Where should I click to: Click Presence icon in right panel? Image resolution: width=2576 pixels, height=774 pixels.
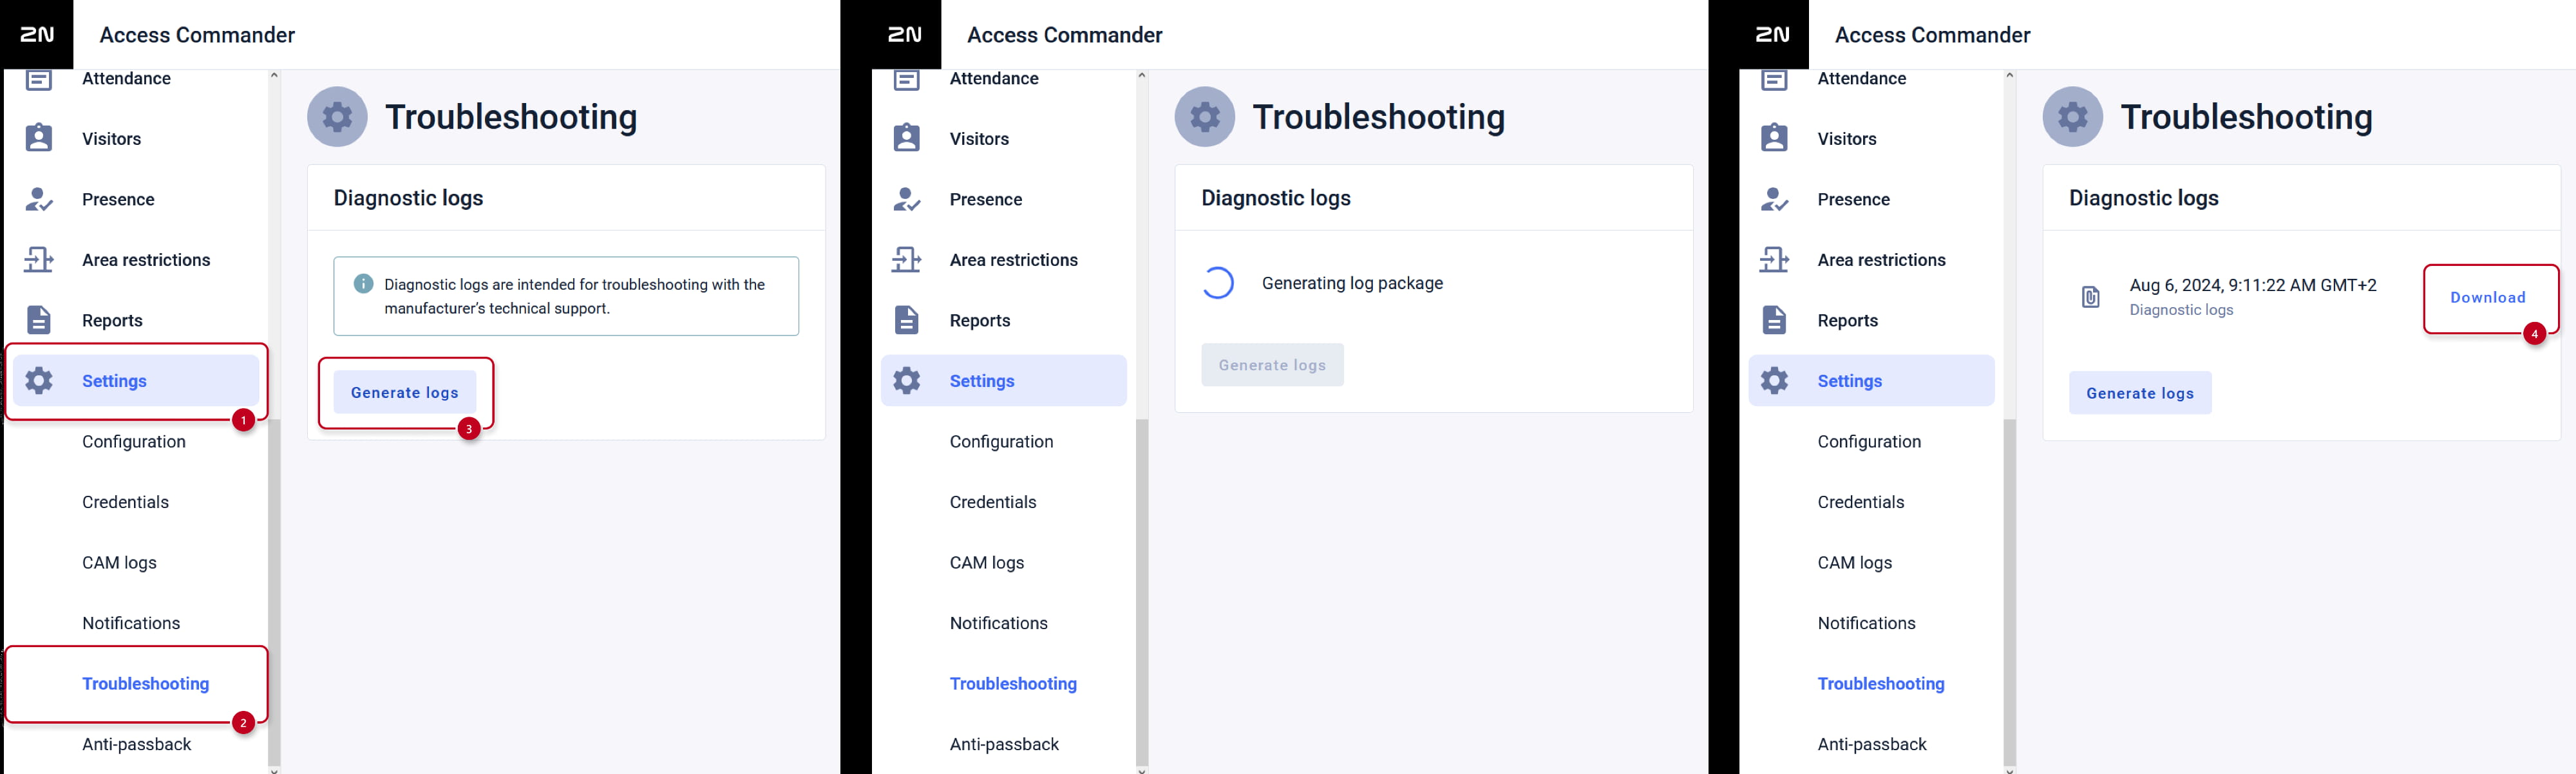point(1775,199)
